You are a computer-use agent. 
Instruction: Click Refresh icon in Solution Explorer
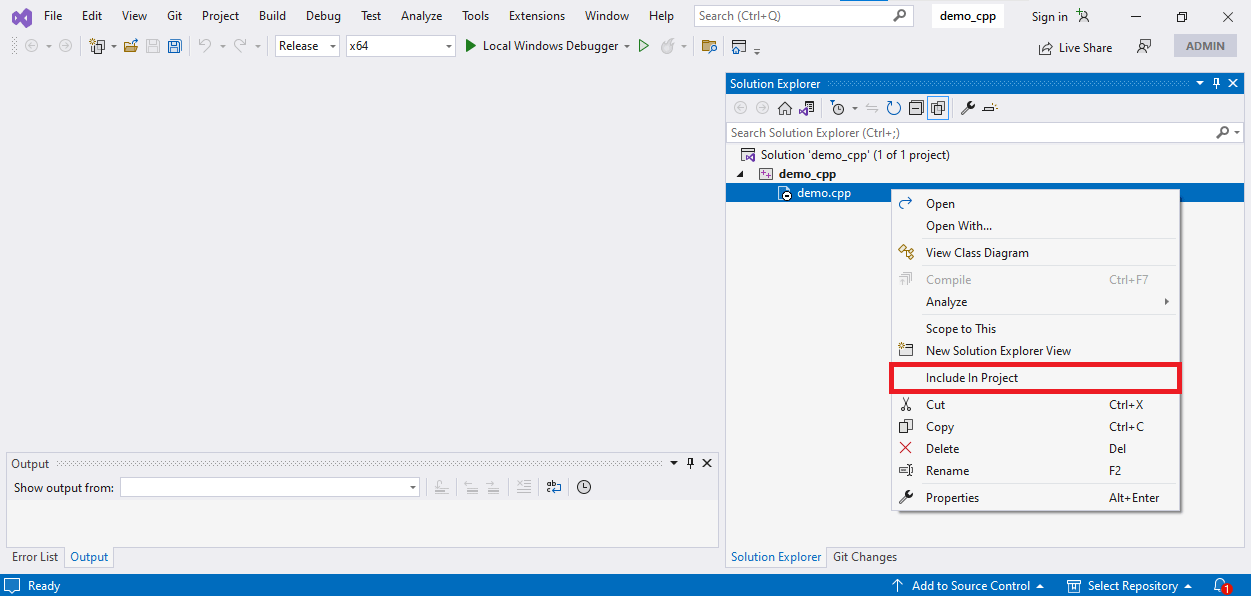[x=894, y=108]
